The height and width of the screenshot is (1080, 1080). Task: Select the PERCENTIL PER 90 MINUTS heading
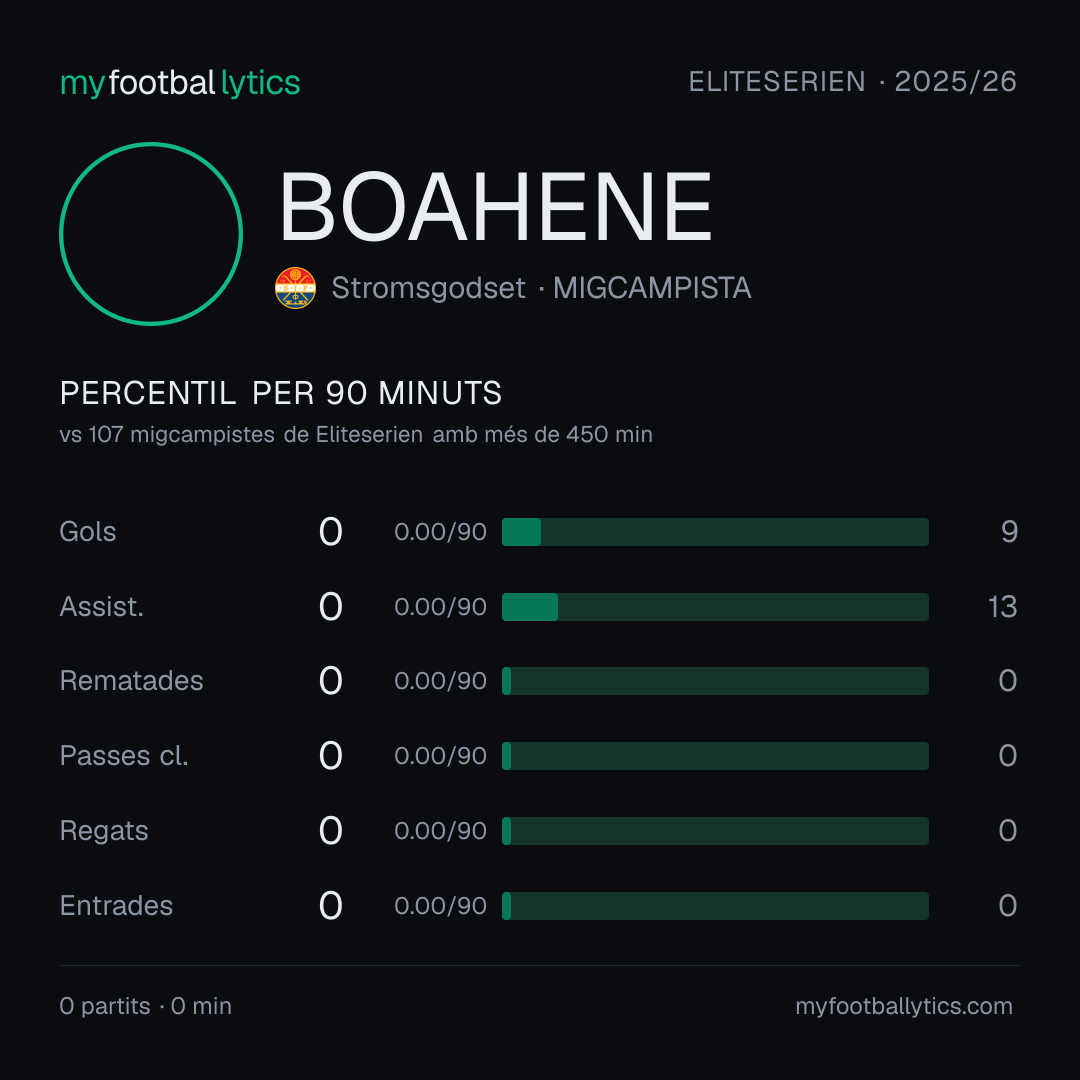pos(280,393)
